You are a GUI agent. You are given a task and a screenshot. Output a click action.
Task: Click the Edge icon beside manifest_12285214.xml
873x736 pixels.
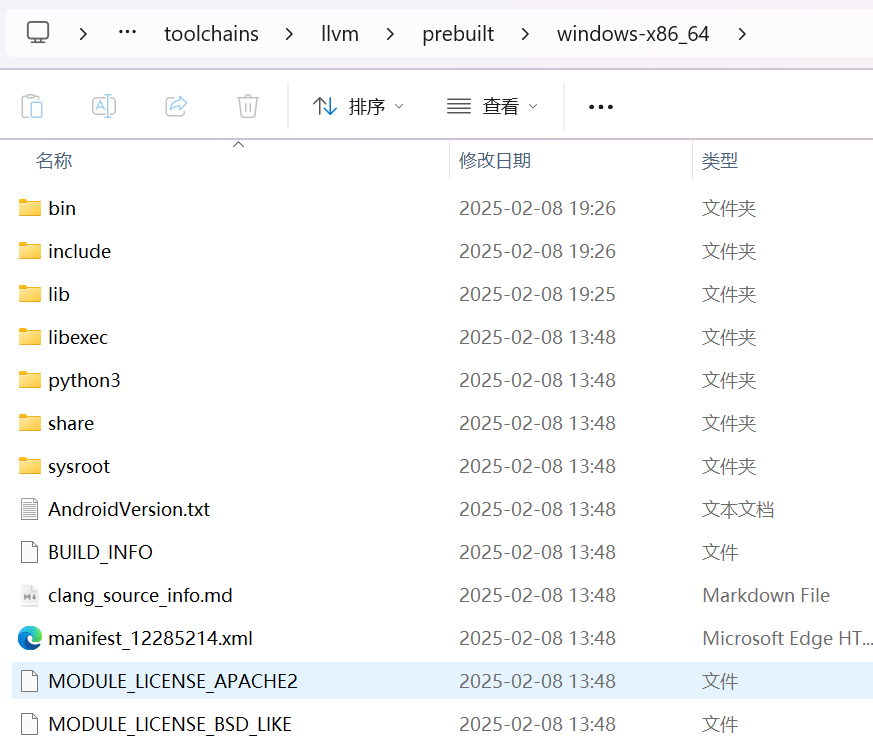pyautogui.click(x=28, y=638)
